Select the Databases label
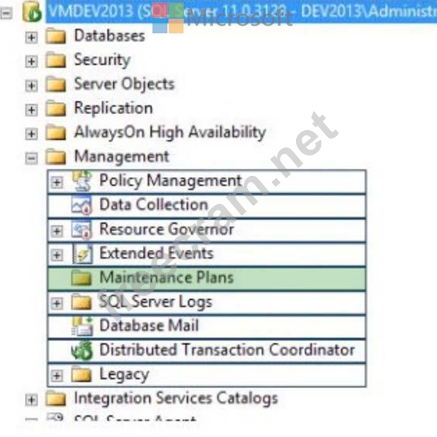437x437 pixels. click(109, 36)
